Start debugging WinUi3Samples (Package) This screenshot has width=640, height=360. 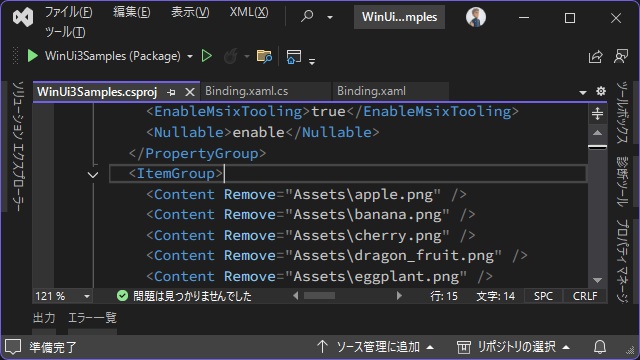[32, 56]
